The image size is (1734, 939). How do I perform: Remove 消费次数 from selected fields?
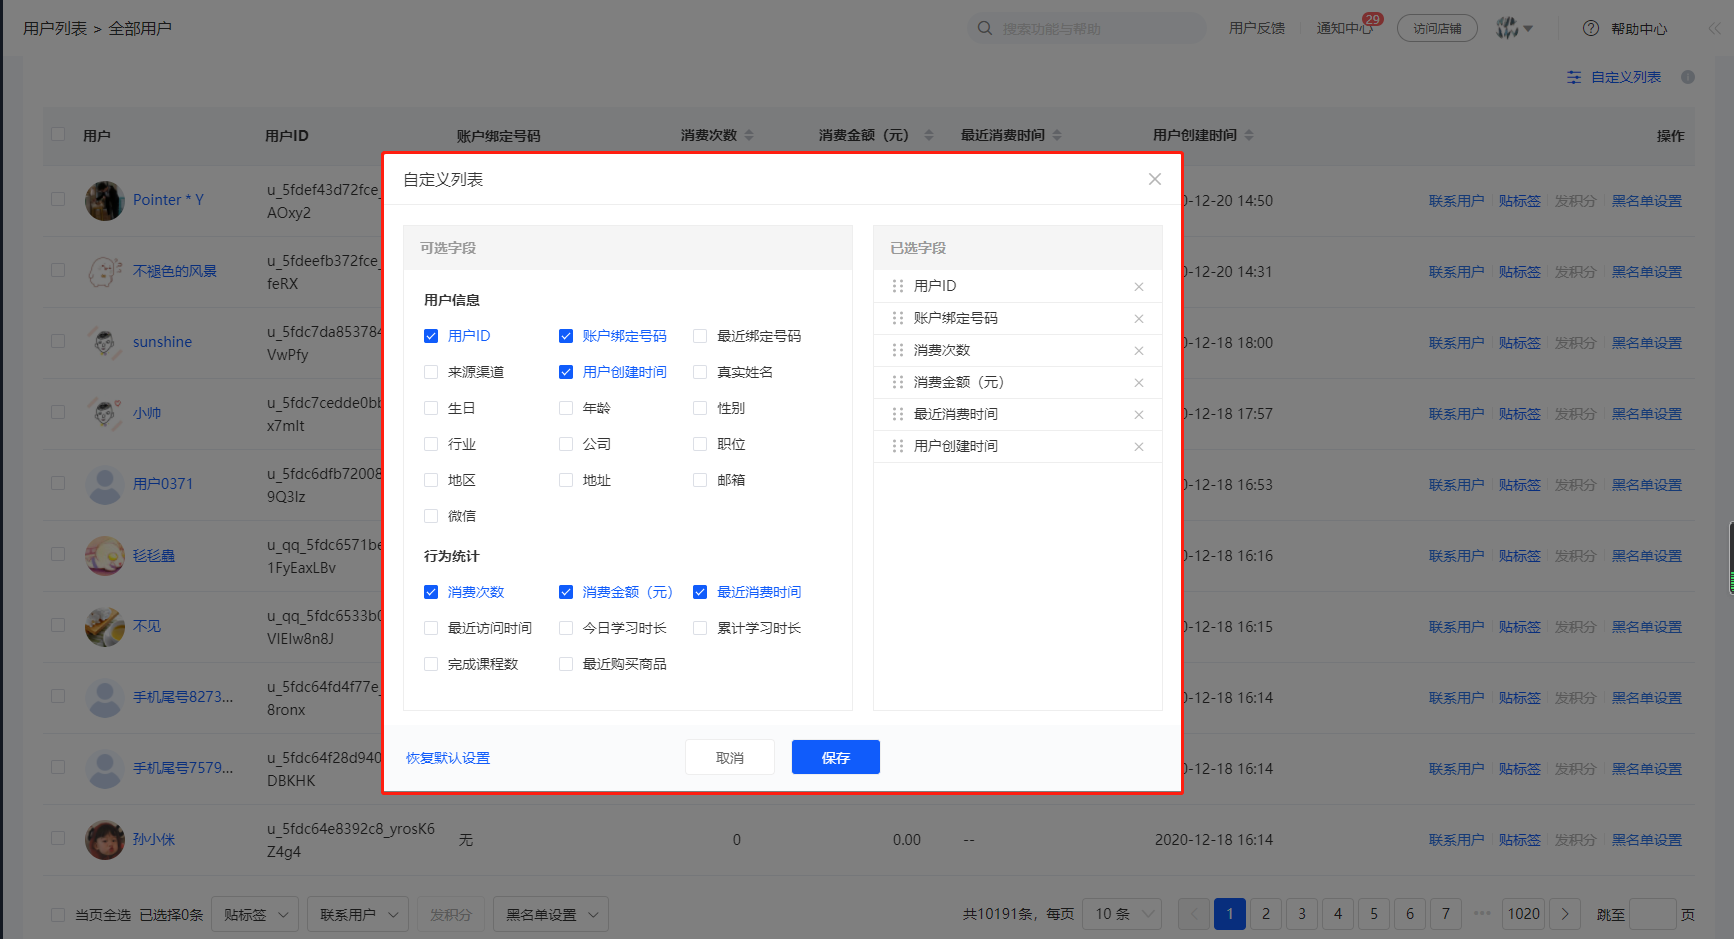(x=1139, y=351)
